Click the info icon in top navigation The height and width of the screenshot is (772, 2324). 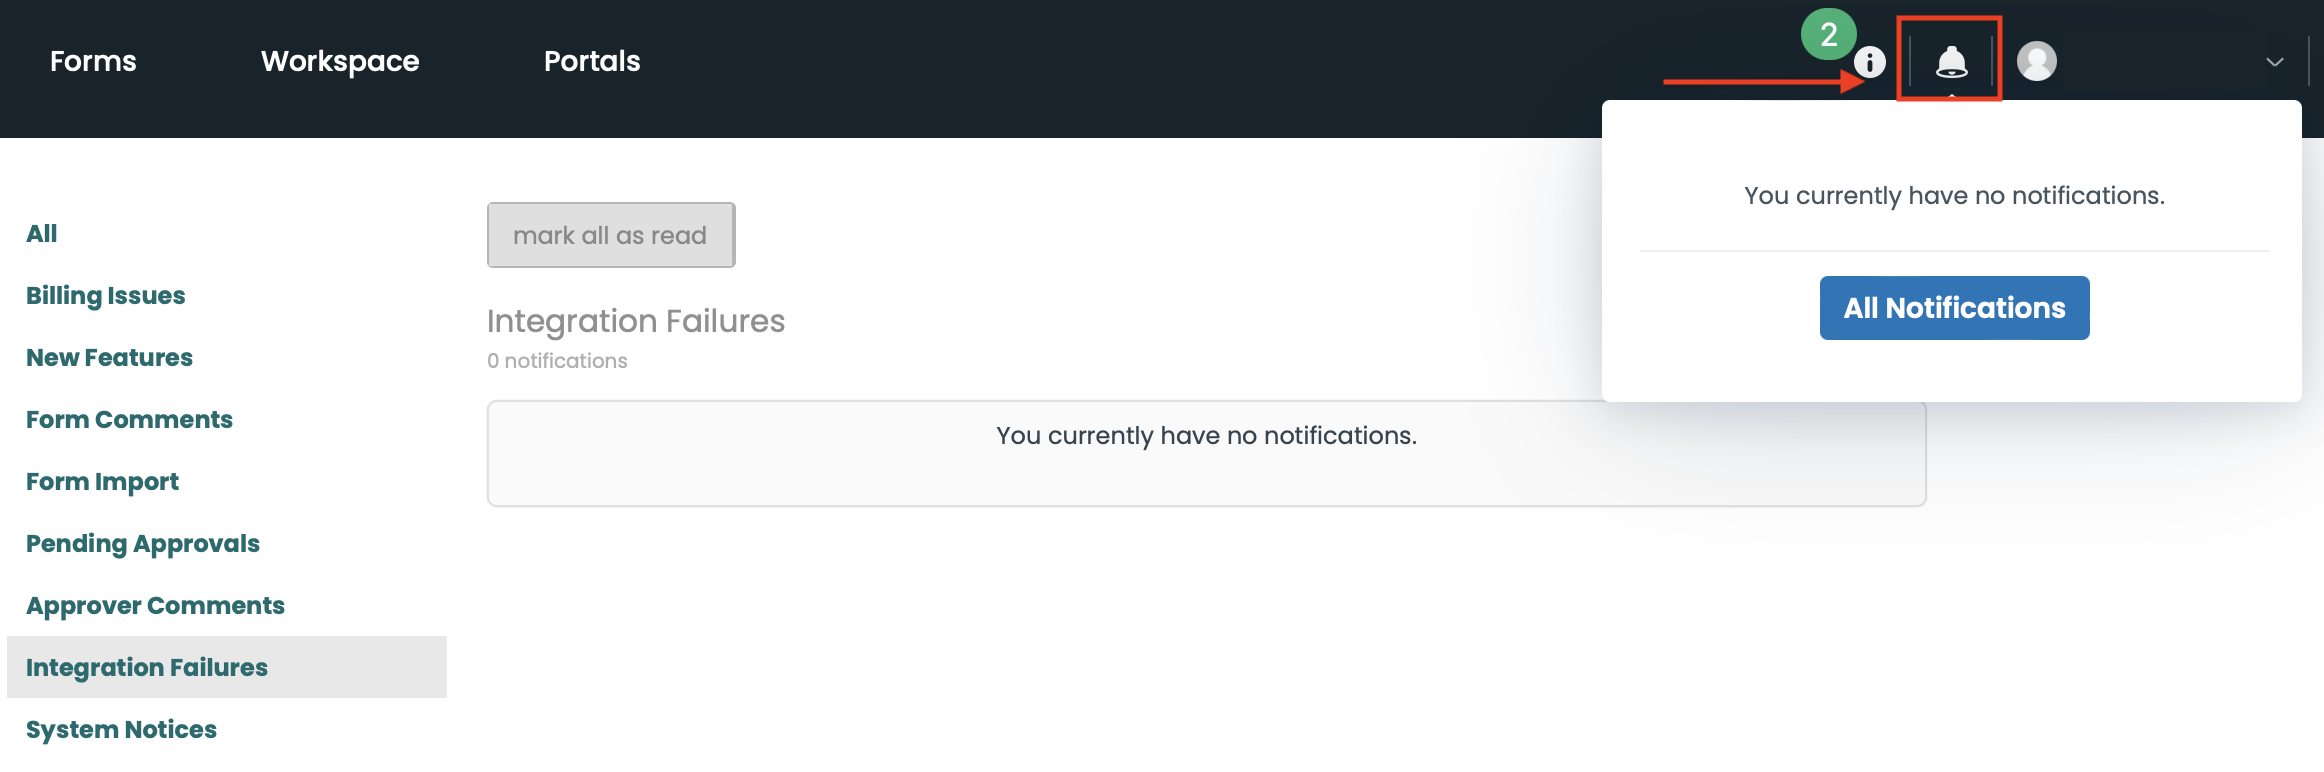point(1869,61)
